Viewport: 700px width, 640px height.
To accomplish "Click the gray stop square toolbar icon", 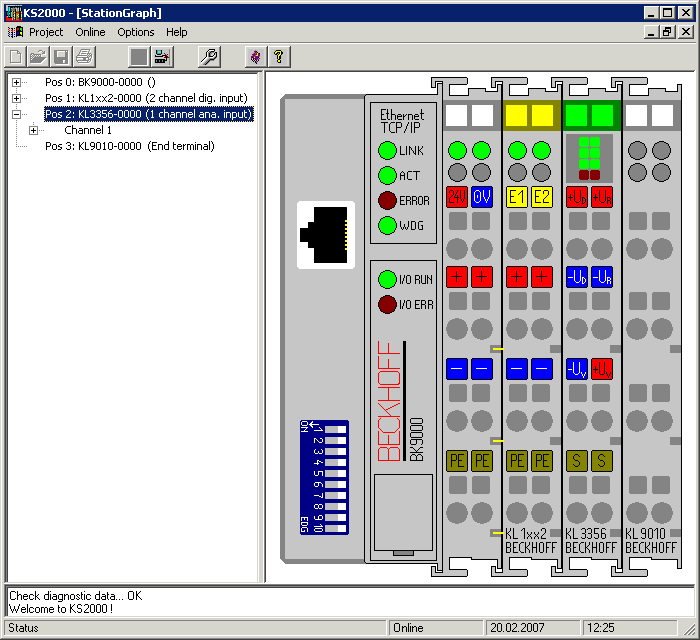I will click(139, 57).
